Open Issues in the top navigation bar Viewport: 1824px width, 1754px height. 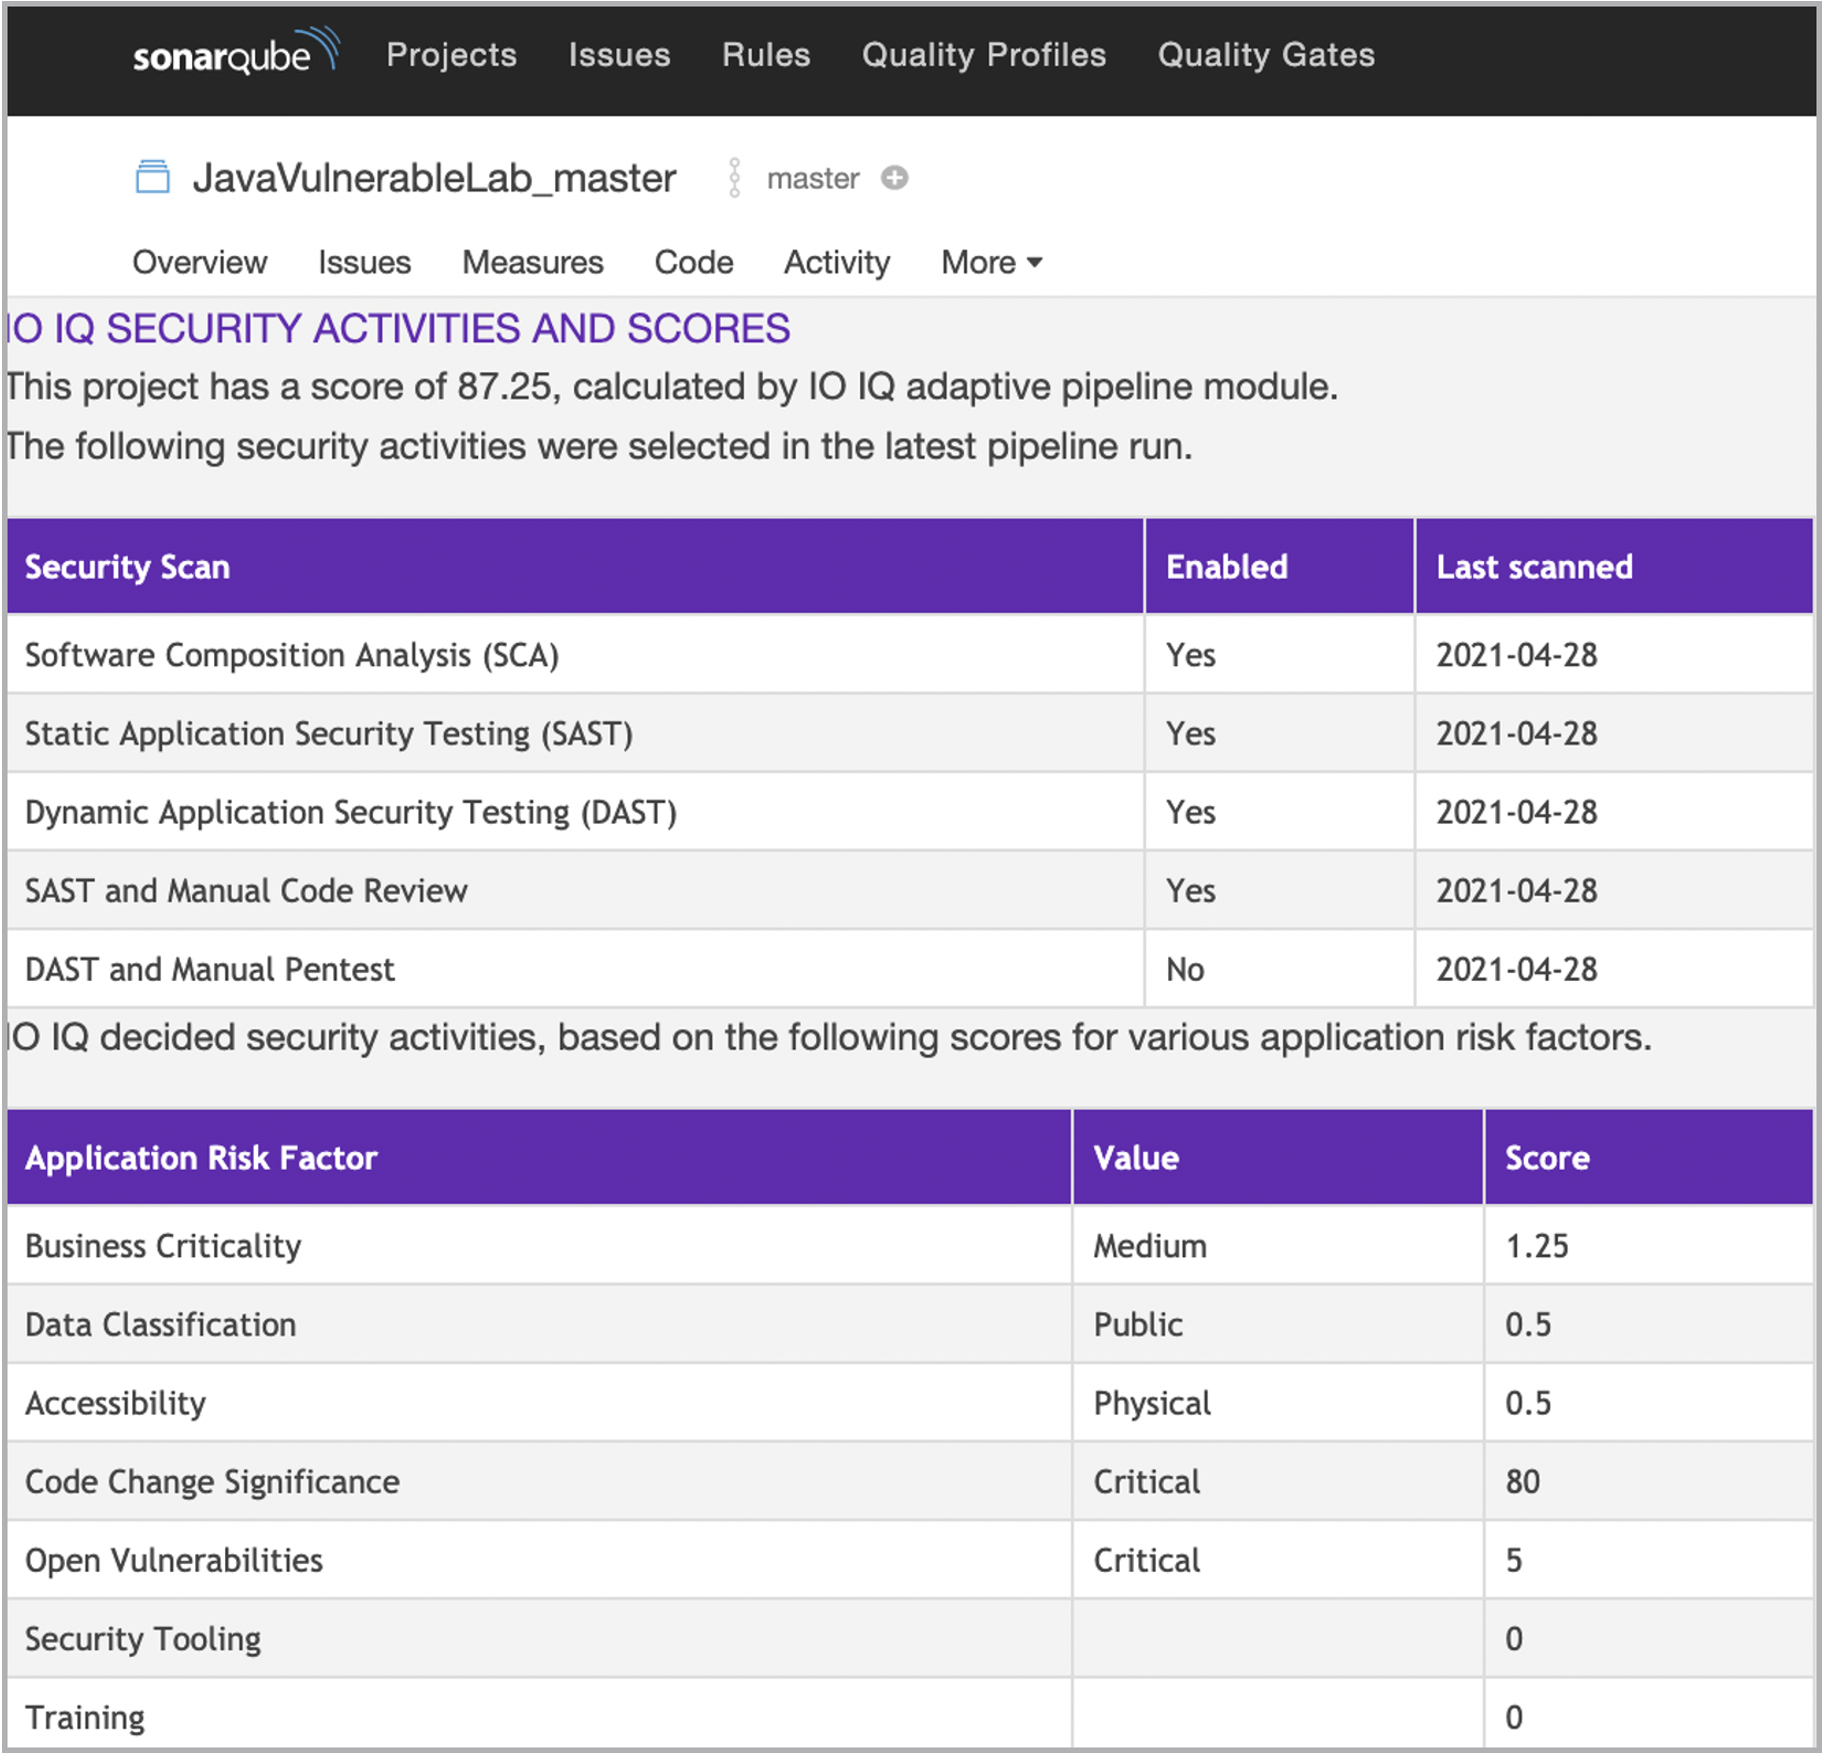point(619,54)
